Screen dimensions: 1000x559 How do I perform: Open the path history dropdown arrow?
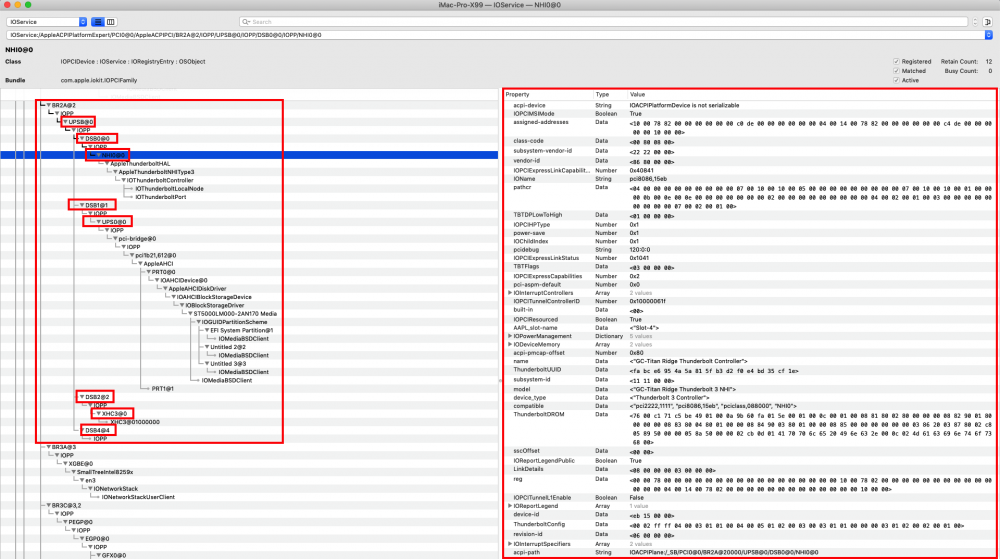point(989,35)
